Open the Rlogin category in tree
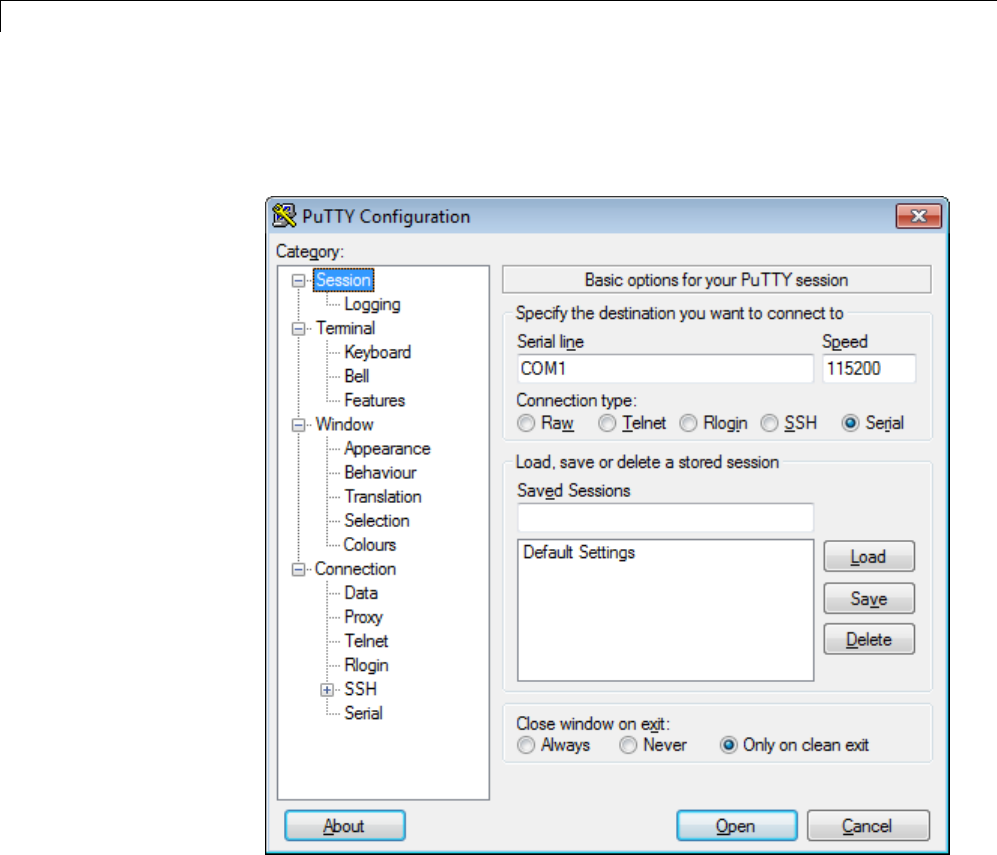997x855 pixels. pyautogui.click(x=366, y=665)
